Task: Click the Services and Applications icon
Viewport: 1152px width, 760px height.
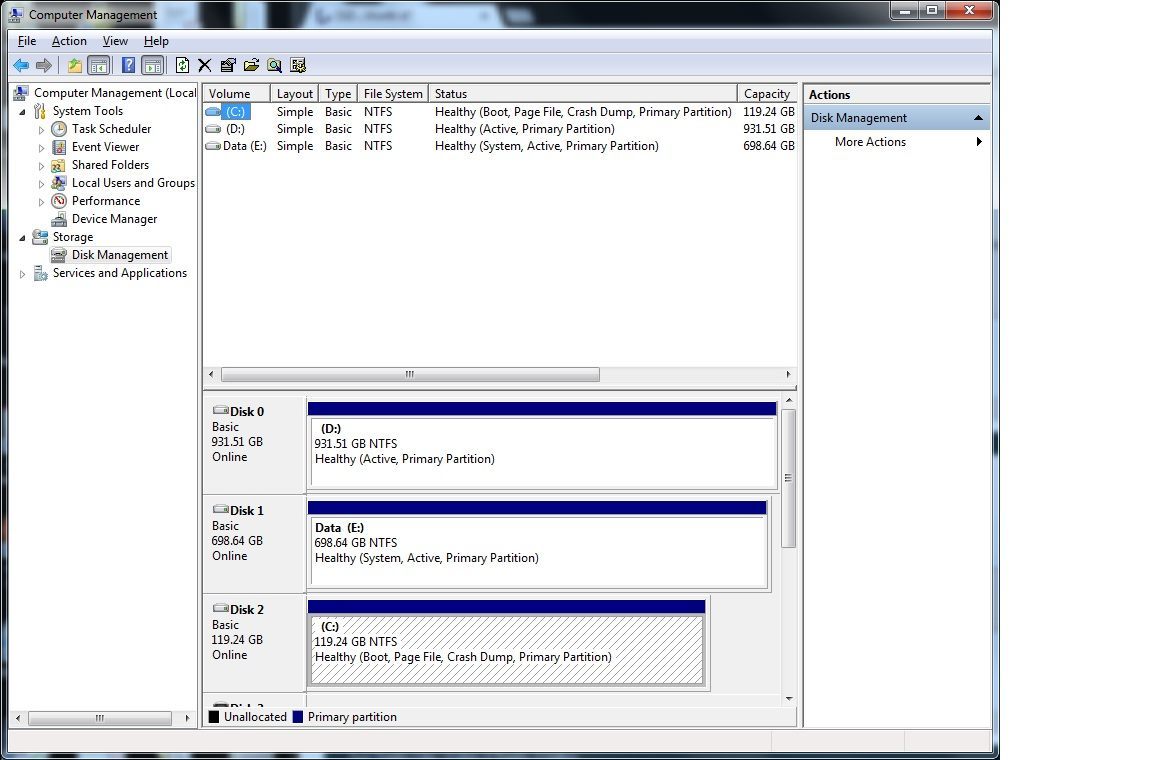Action: coord(40,273)
